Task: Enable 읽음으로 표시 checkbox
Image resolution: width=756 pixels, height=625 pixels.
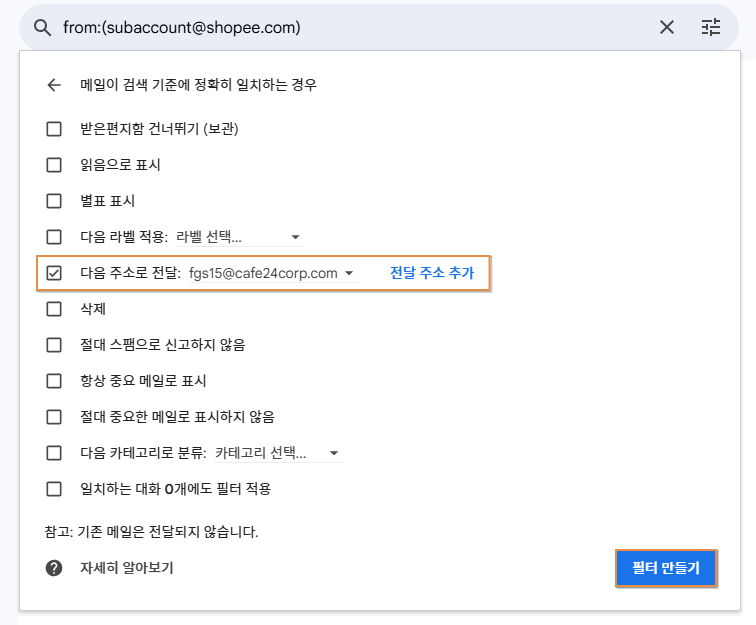Action: (x=54, y=164)
